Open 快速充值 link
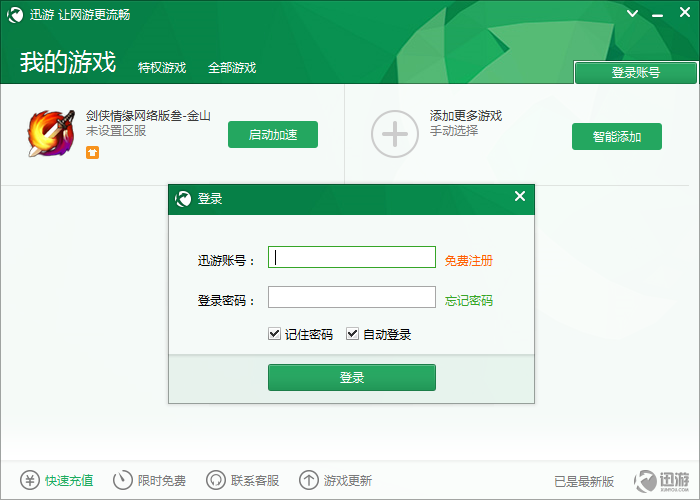 click(x=69, y=481)
